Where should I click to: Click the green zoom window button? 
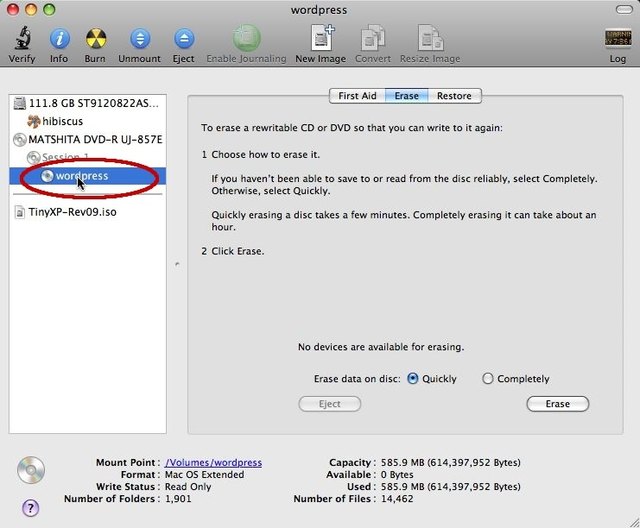(49, 9)
